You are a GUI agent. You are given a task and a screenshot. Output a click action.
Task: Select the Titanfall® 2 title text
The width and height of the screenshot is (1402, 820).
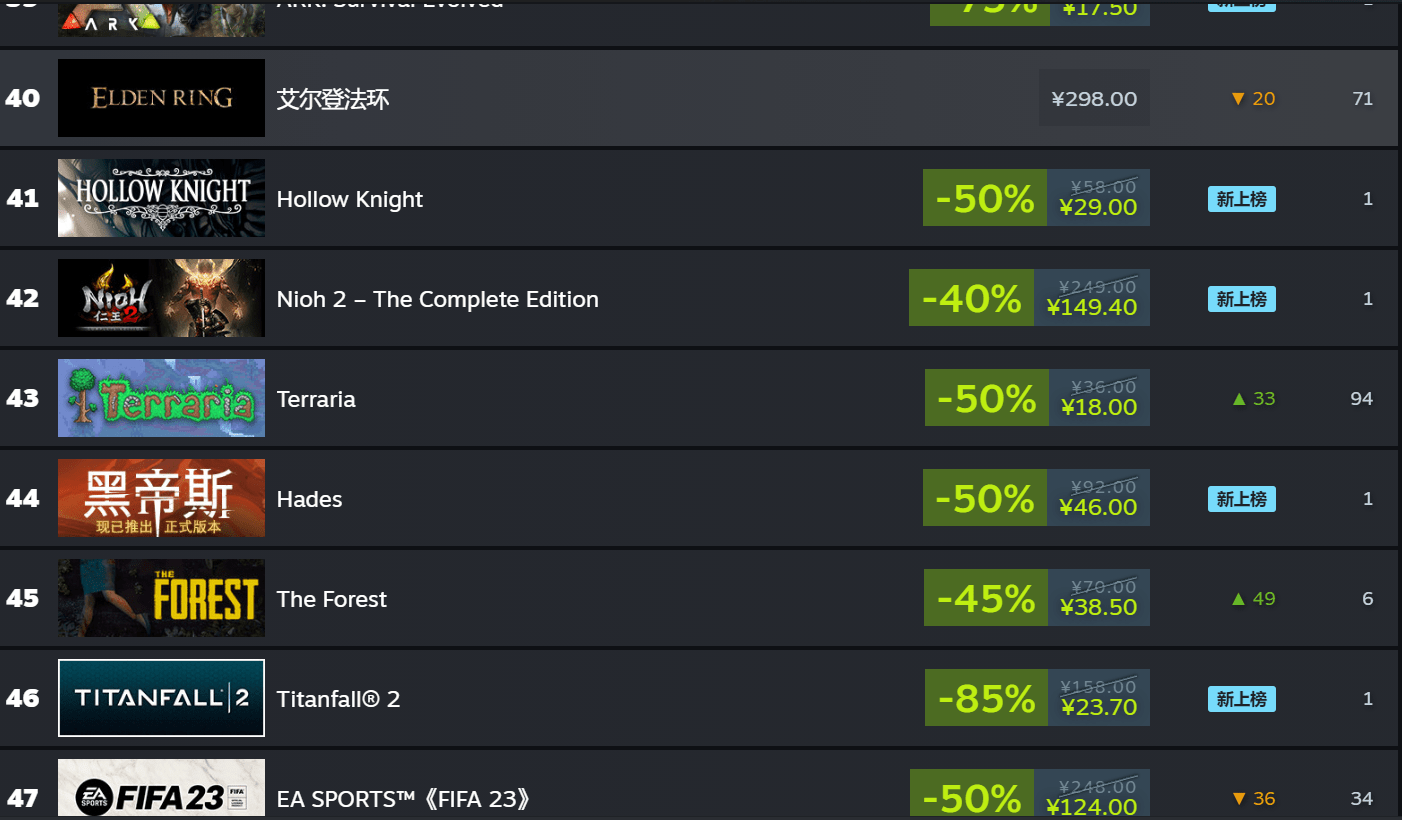(338, 699)
